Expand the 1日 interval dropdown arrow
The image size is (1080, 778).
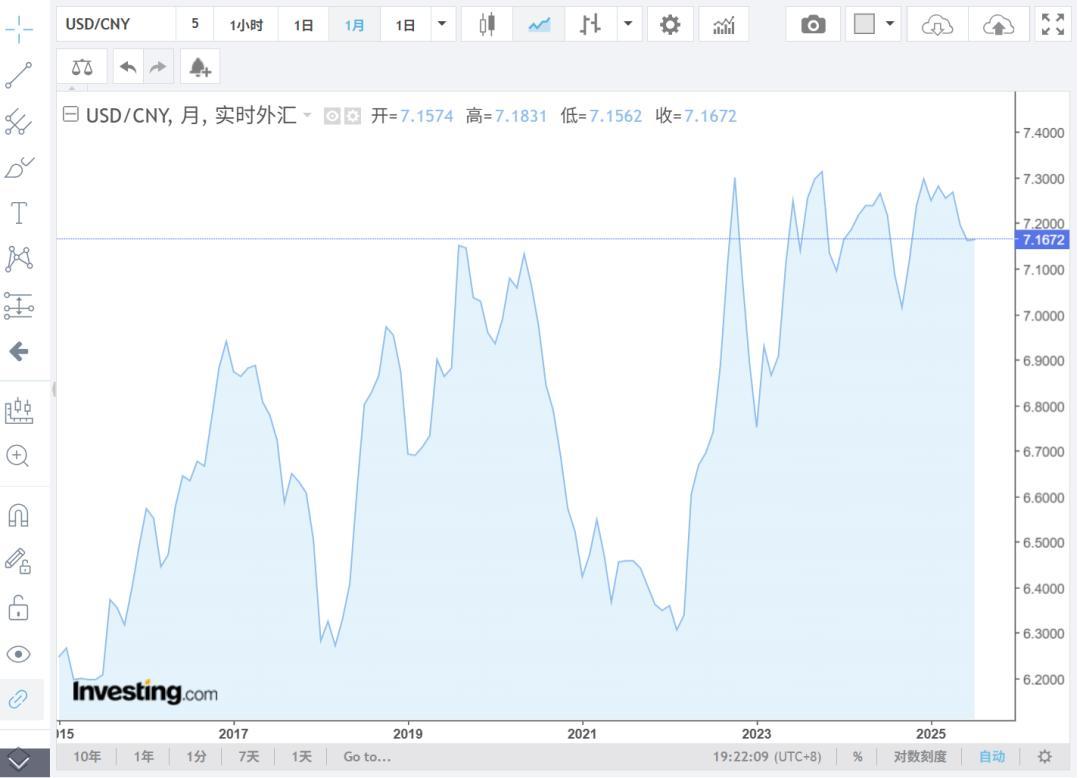pos(441,25)
